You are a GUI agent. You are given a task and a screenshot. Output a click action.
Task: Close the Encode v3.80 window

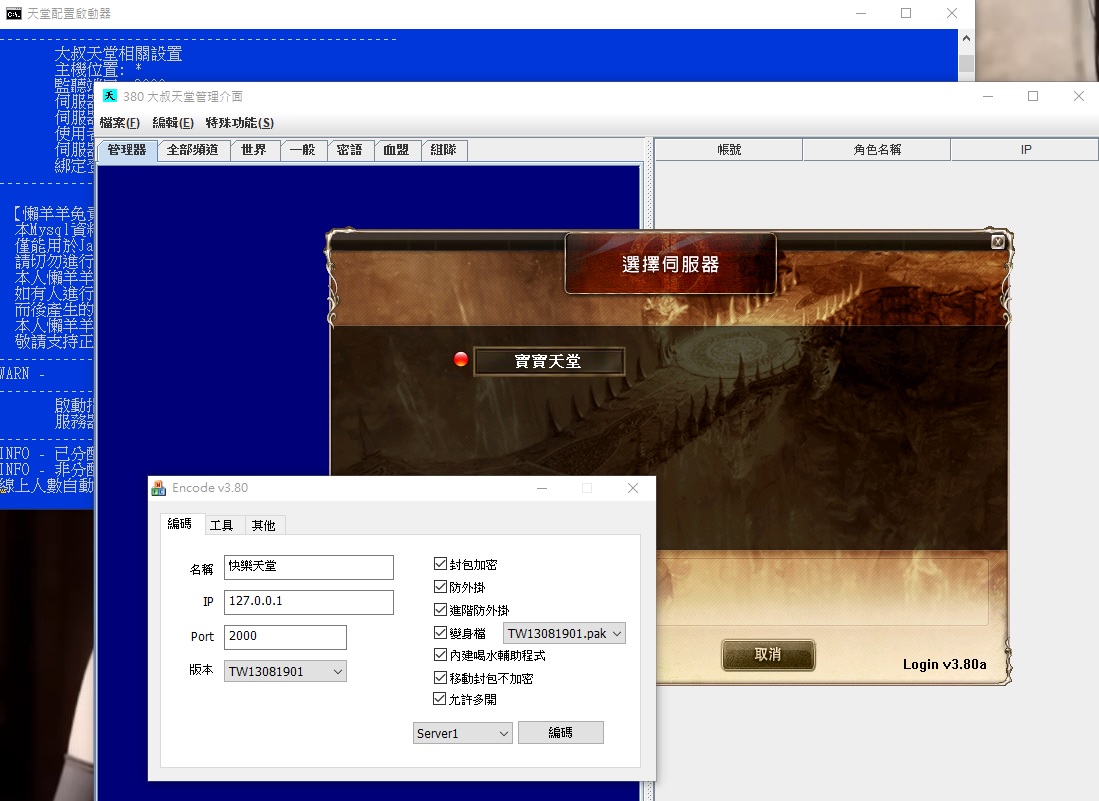633,488
